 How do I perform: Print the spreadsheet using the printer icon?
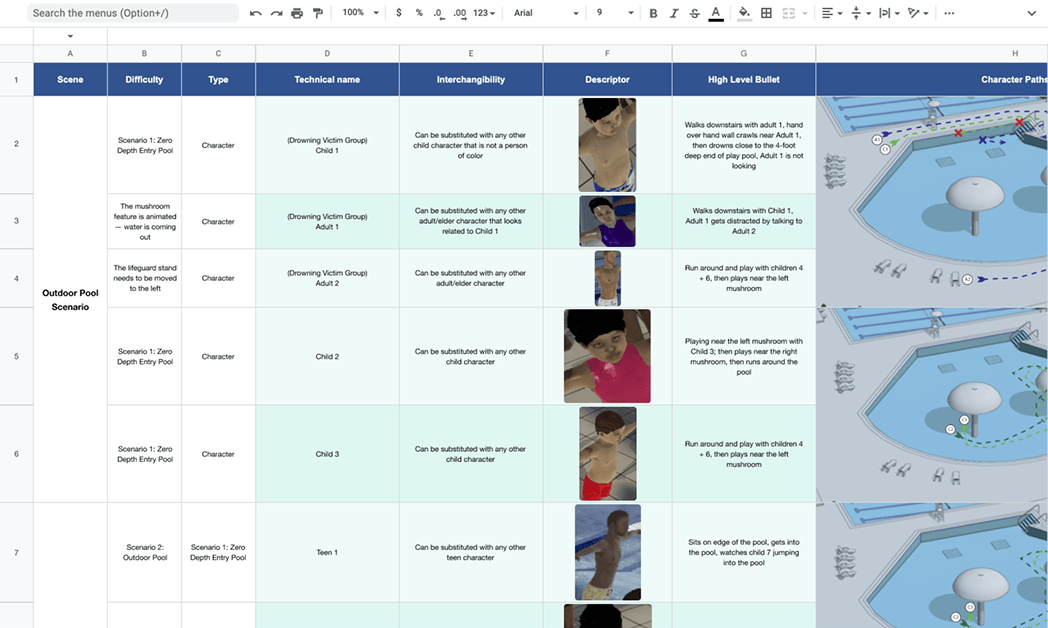[297, 13]
